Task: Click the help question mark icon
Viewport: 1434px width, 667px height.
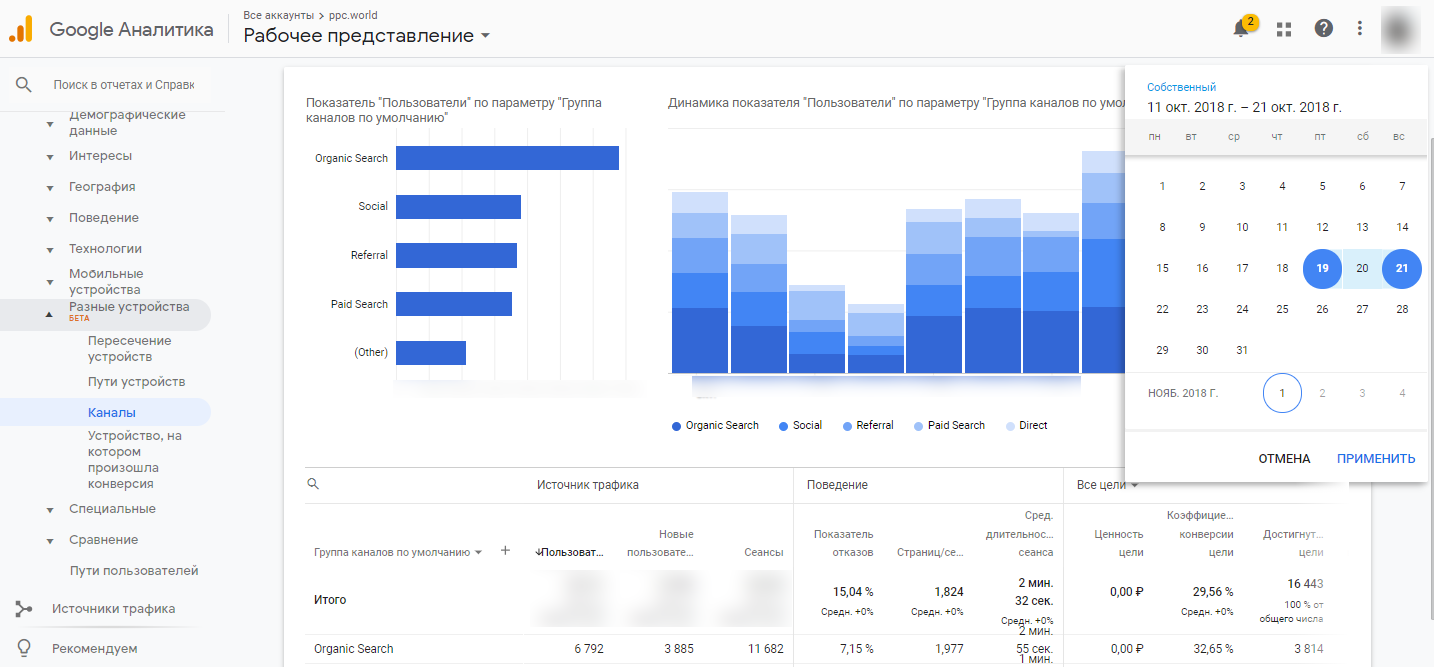Action: (1323, 29)
